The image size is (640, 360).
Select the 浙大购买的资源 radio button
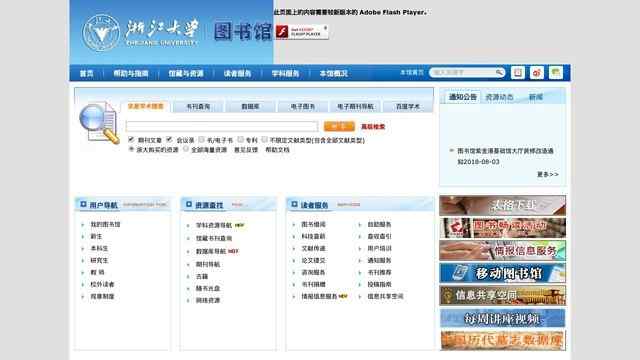point(131,149)
